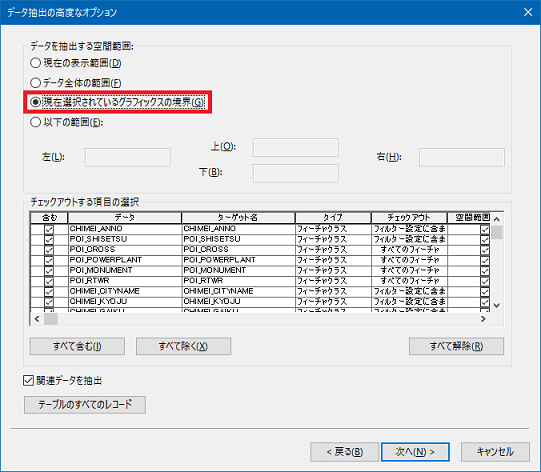Click table horizontal scroll left arrow
Viewport: 541px width, 472px height.
coord(37,319)
